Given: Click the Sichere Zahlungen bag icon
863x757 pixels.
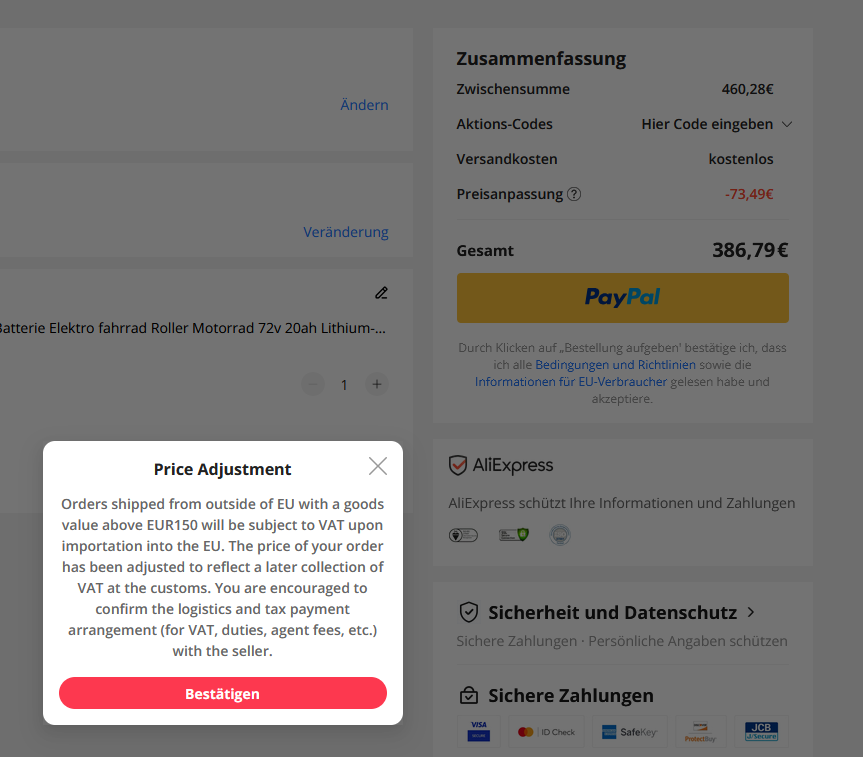Looking at the screenshot, I should point(468,695).
